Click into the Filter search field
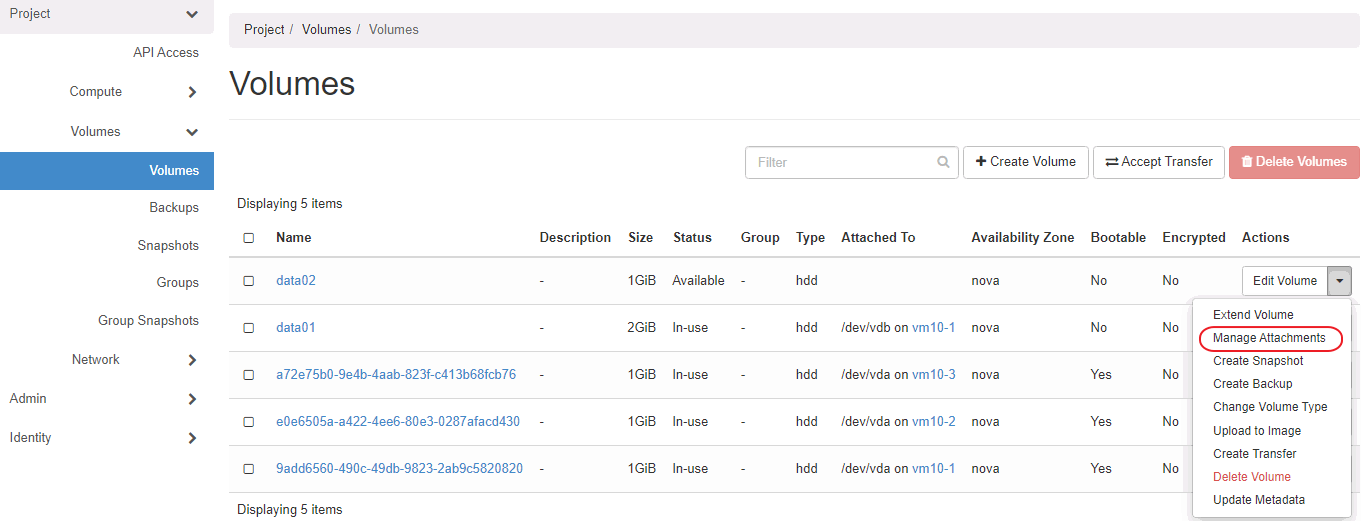 pyautogui.click(x=840, y=162)
